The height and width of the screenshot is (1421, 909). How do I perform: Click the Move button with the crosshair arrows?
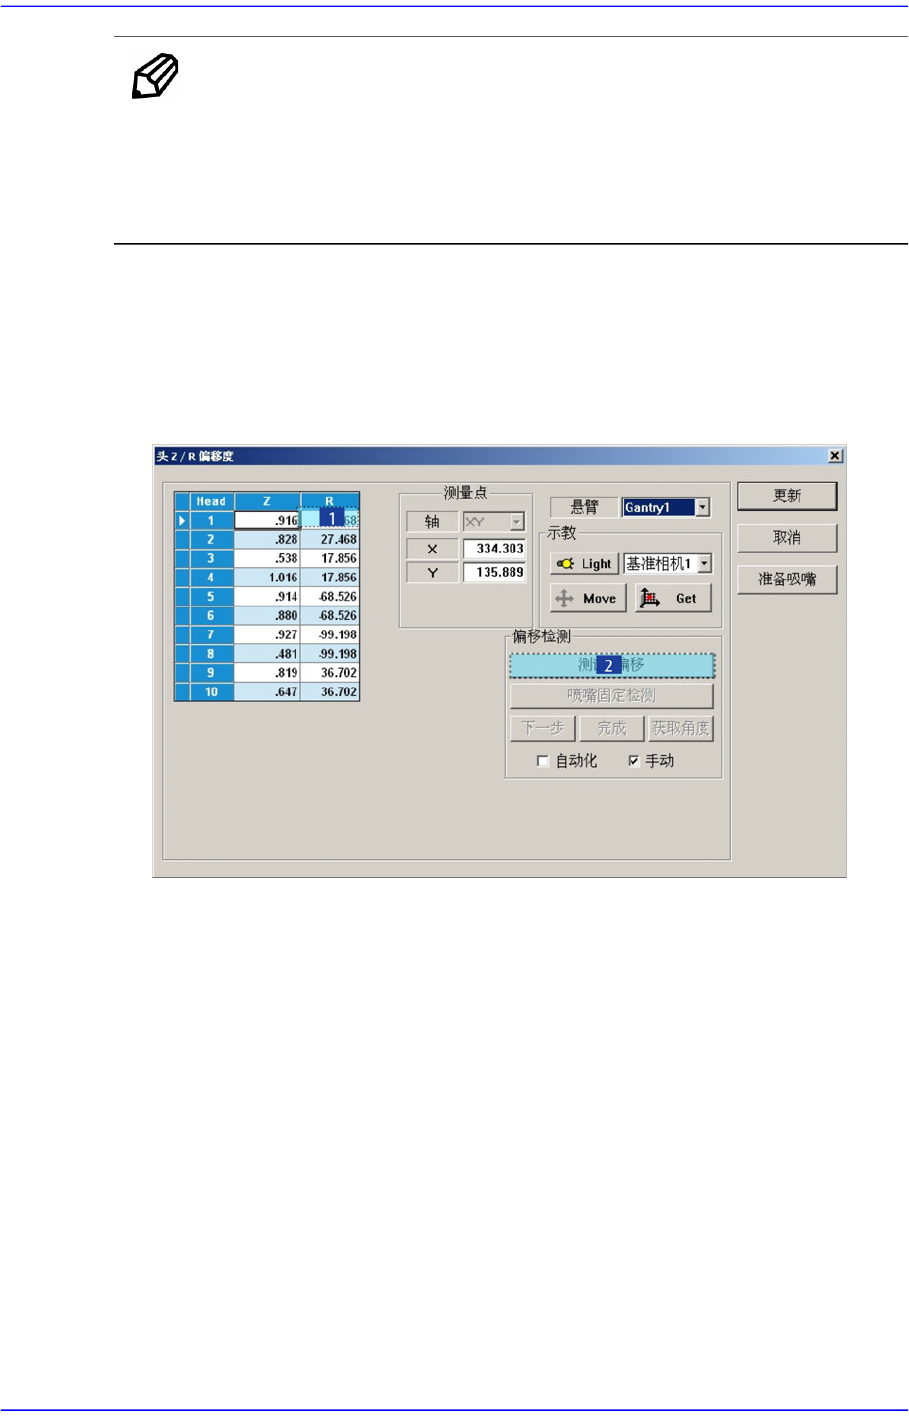(x=589, y=598)
